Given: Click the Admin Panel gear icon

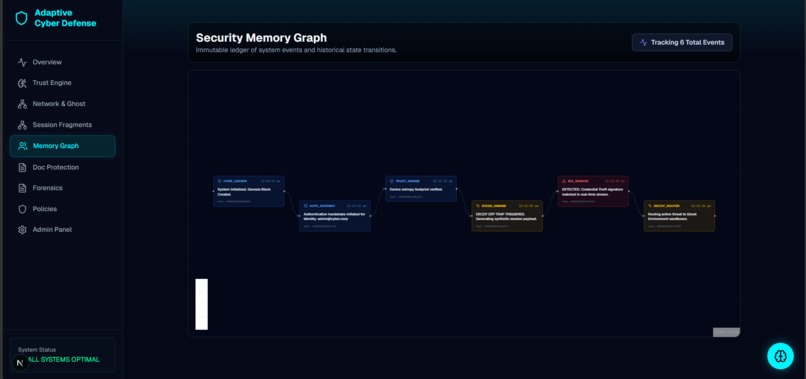Looking at the screenshot, I should tap(22, 230).
